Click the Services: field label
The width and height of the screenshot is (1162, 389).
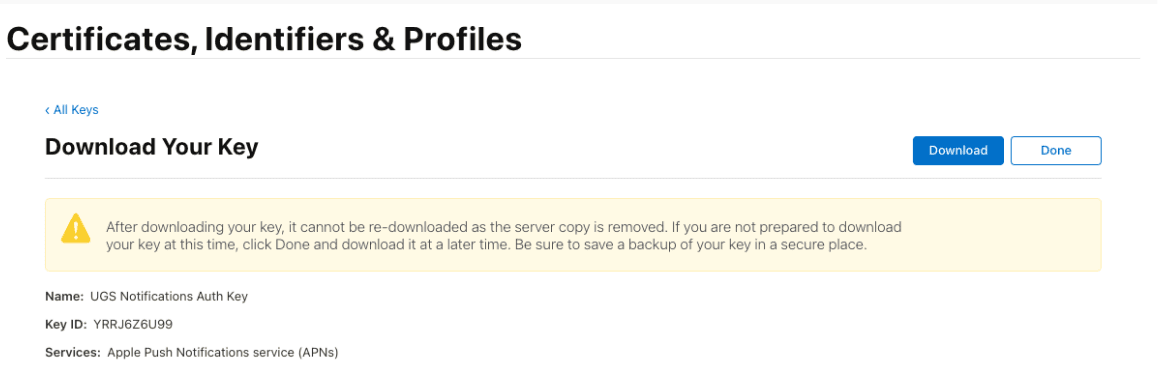click(73, 353)
